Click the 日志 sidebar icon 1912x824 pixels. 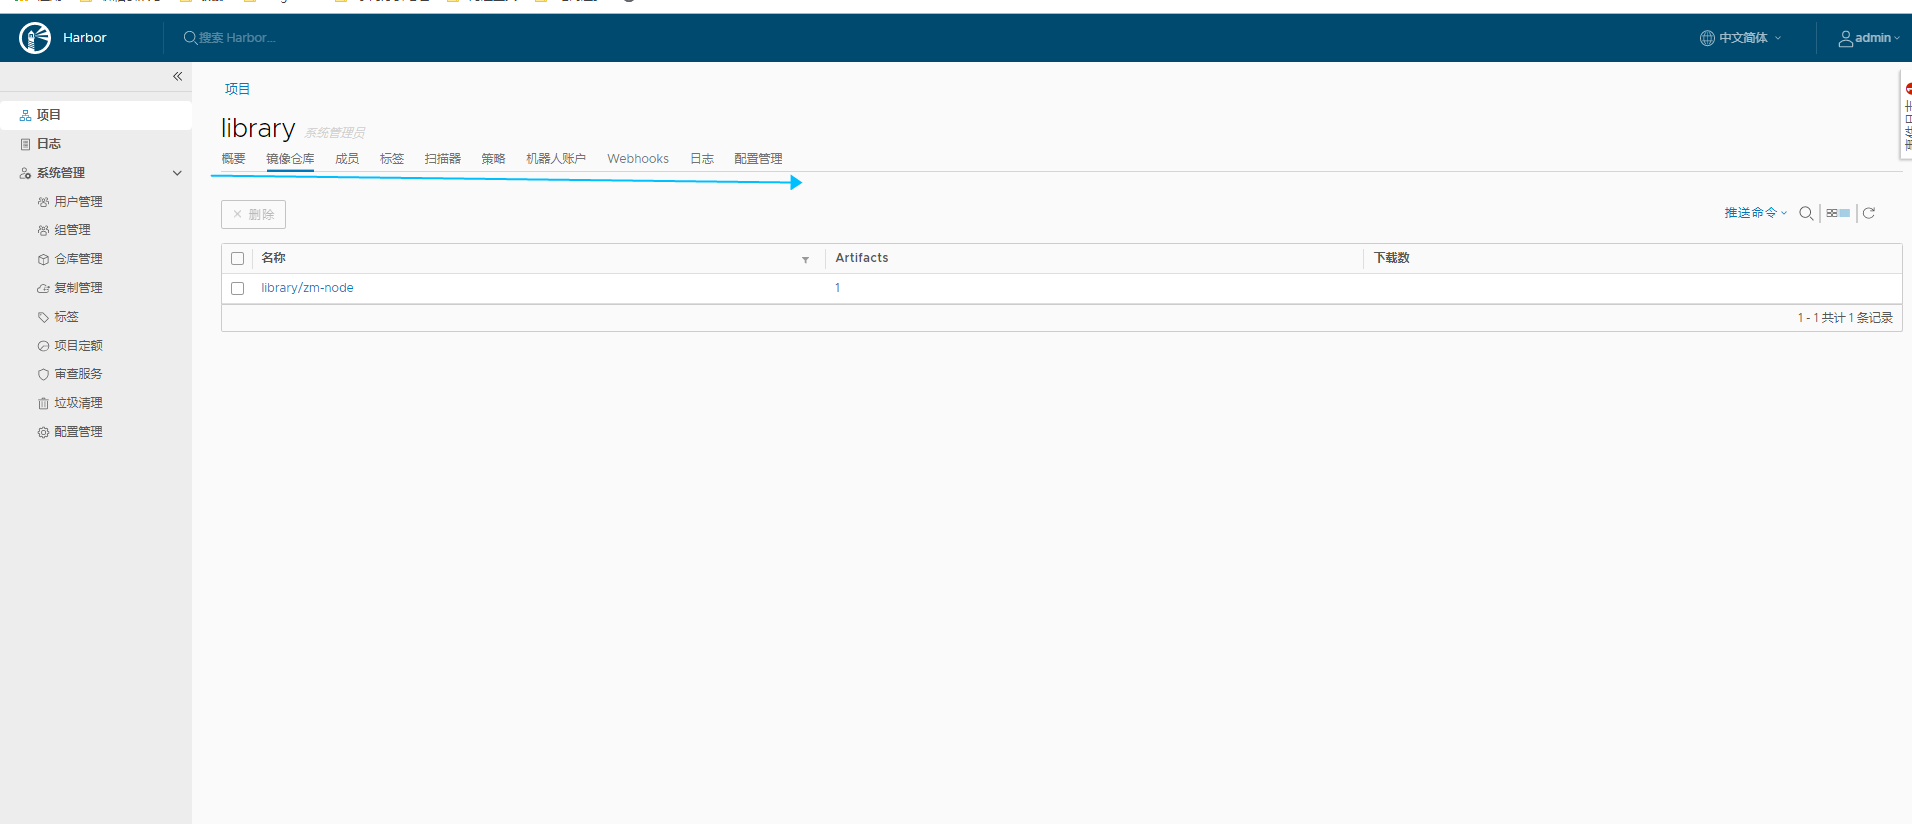point(25,144)
